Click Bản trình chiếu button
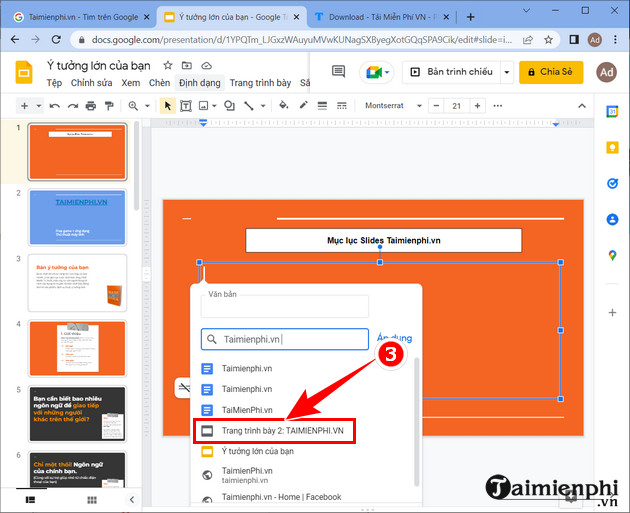Screen dimensions: 630x513 (x=452, y=72)
